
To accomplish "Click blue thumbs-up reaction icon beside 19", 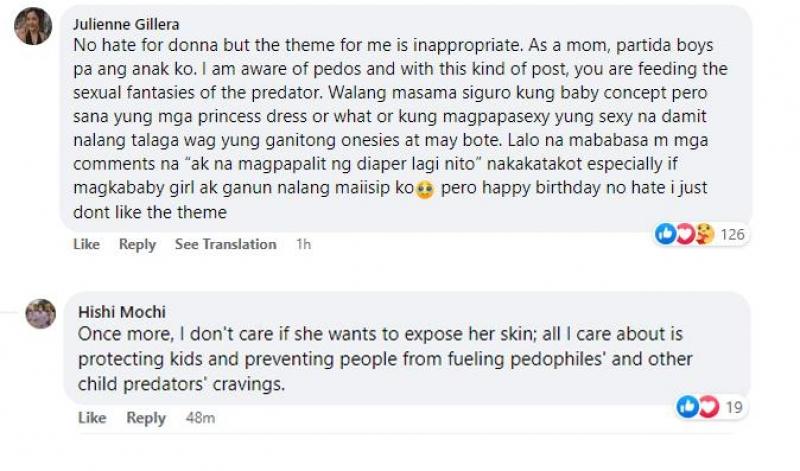I will pos(687,407).
